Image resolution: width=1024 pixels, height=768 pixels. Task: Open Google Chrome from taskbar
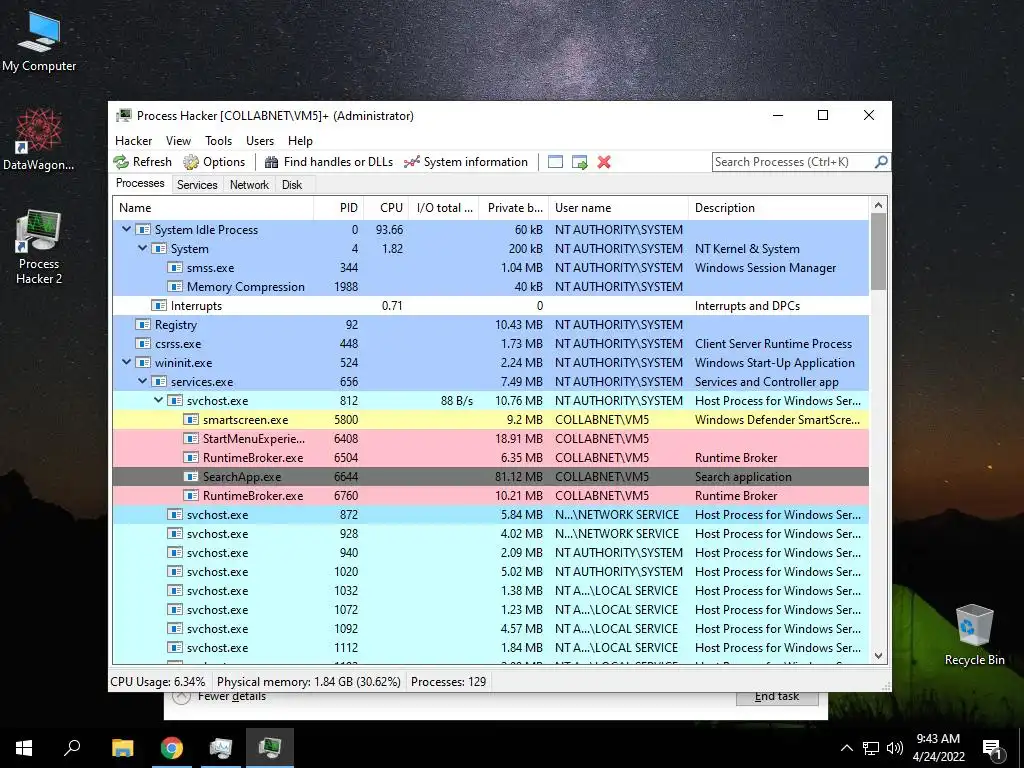pos(172,748)
